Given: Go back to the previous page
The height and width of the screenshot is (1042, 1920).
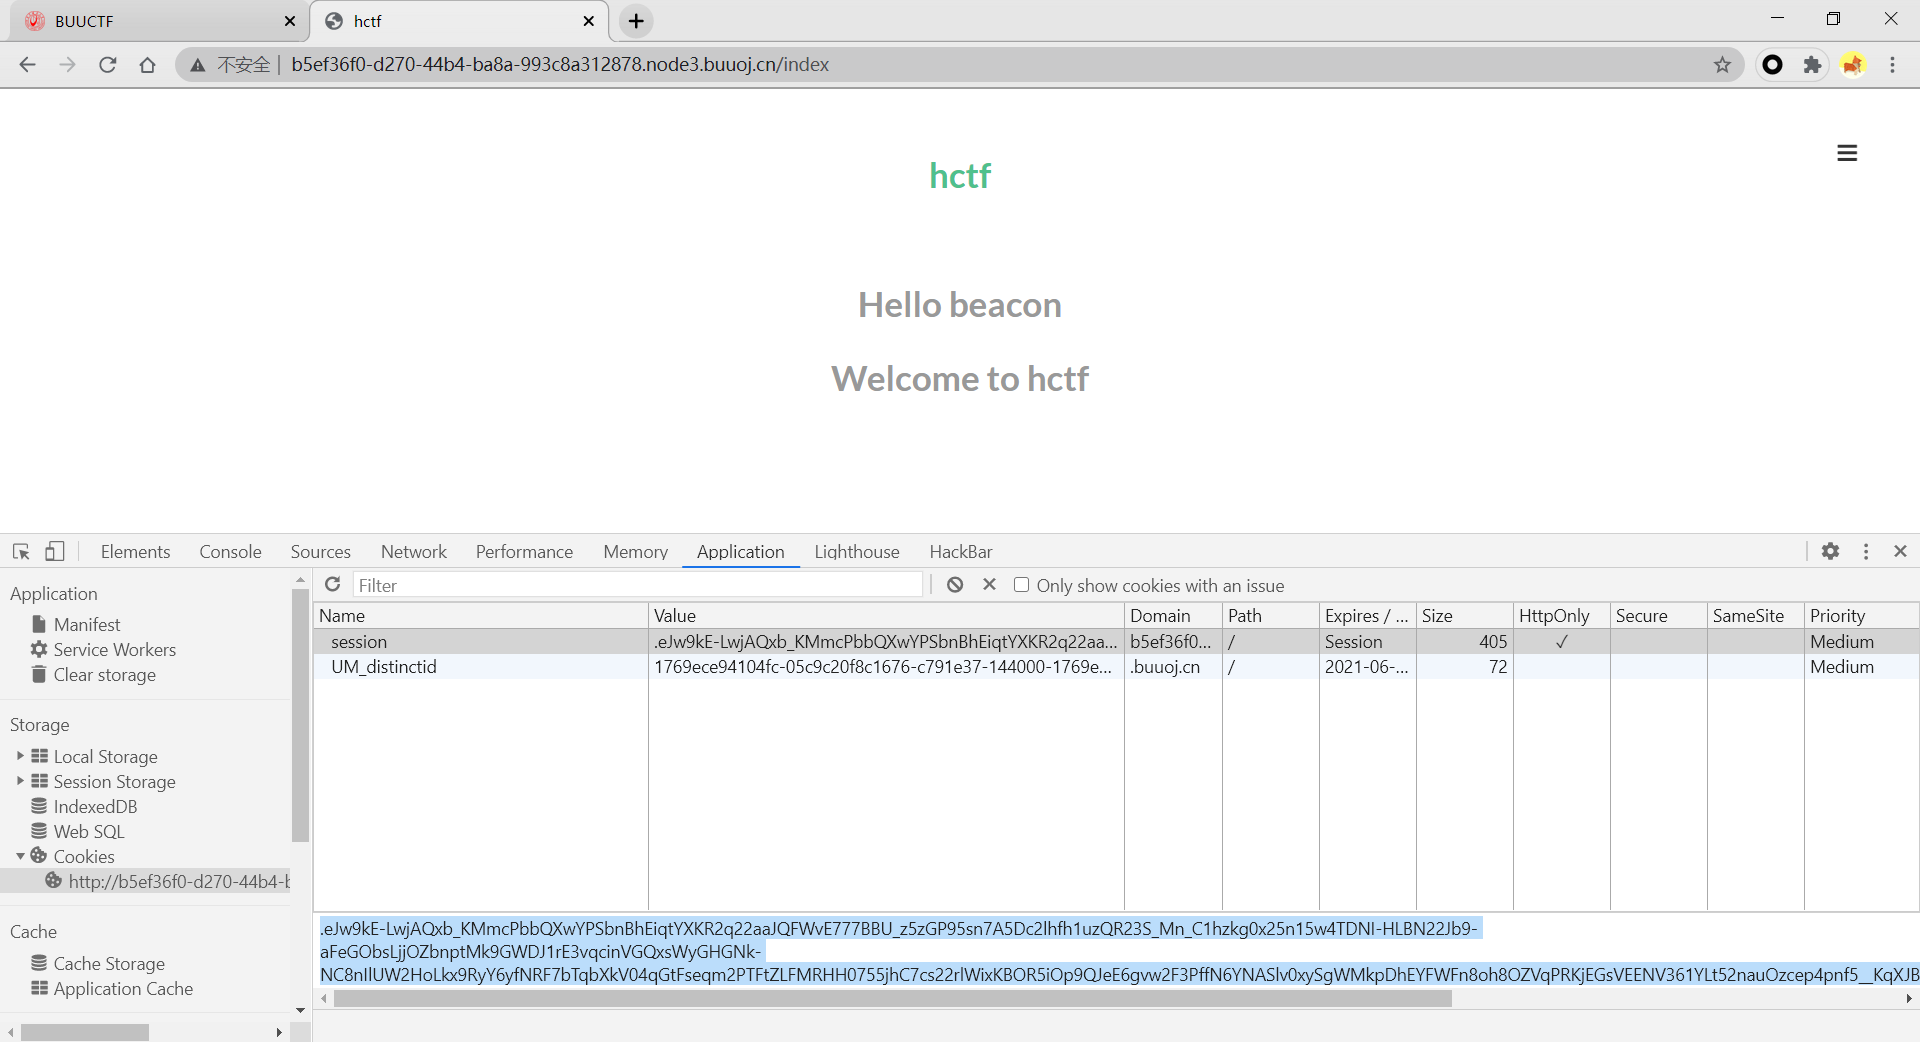Looking at the screenshot, I should 27,65.
